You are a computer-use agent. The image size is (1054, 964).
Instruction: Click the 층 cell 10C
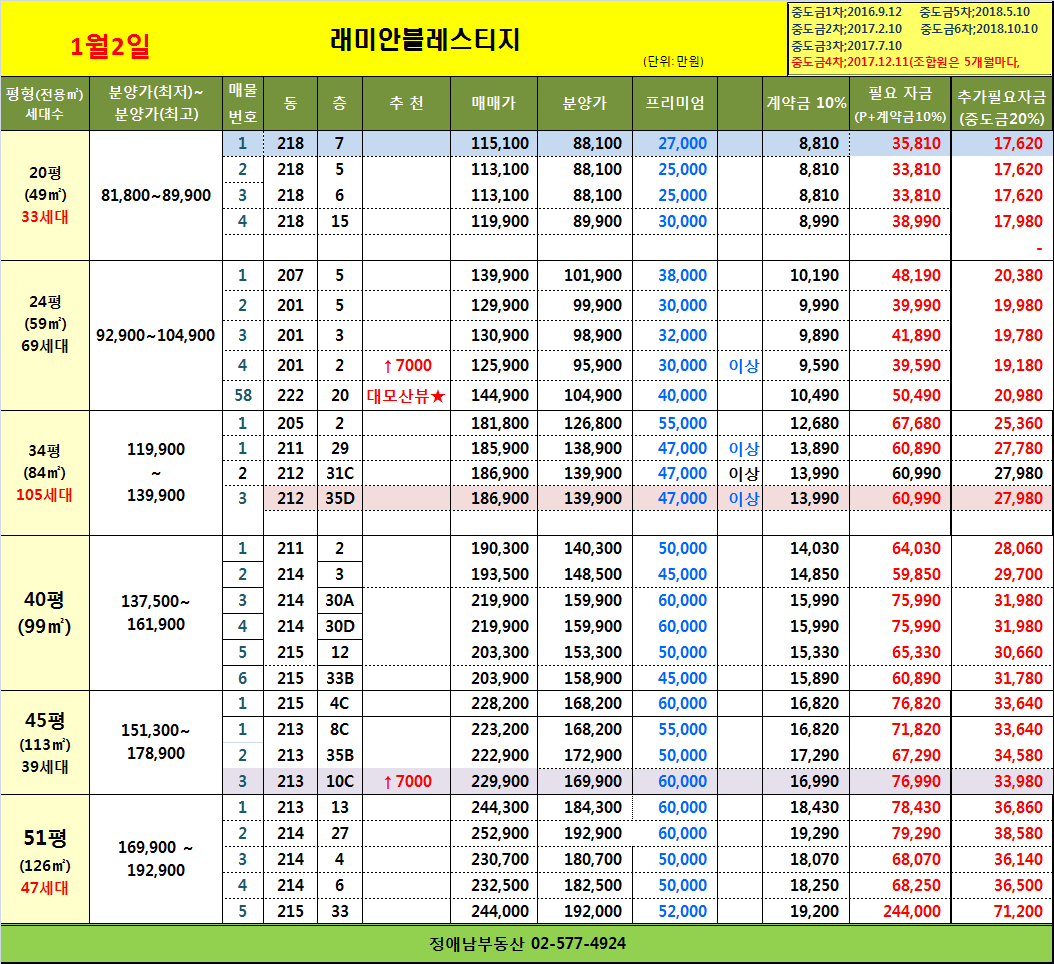point(339,781)
